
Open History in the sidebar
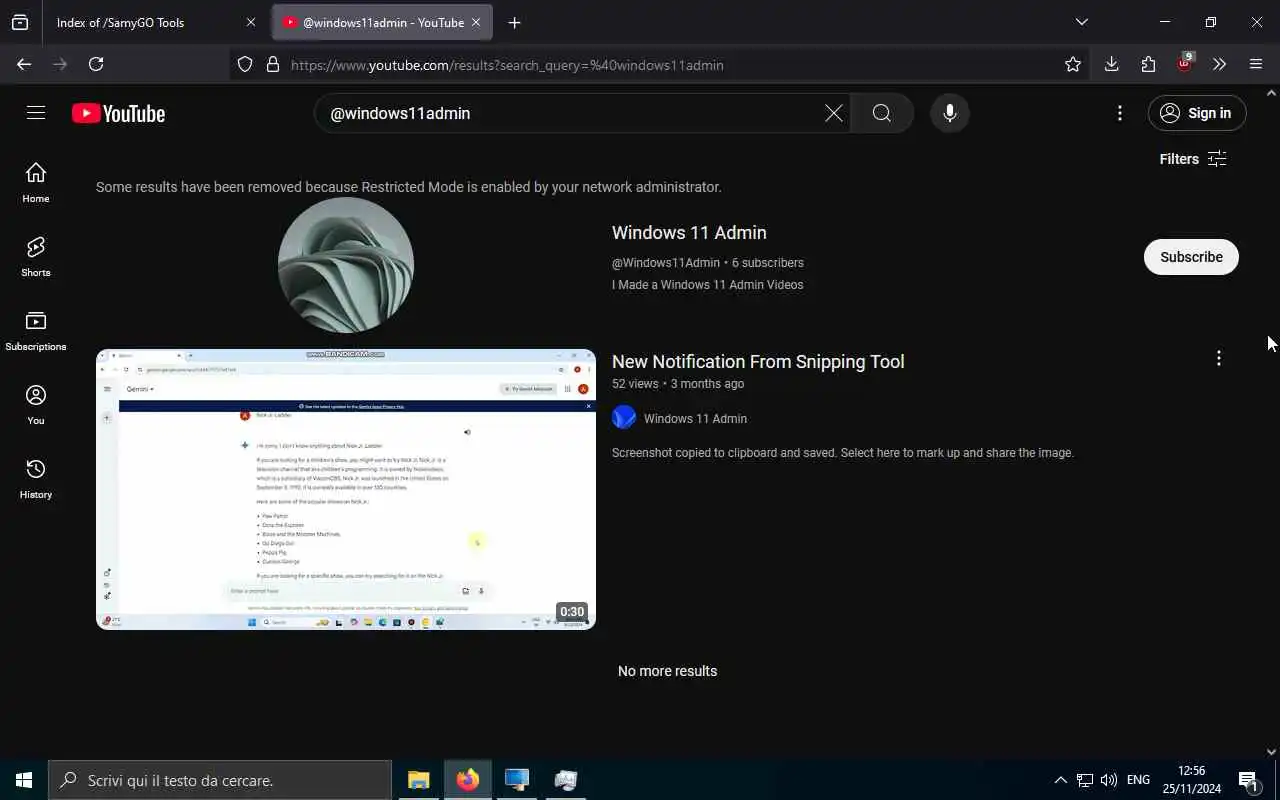coord(36,478)
